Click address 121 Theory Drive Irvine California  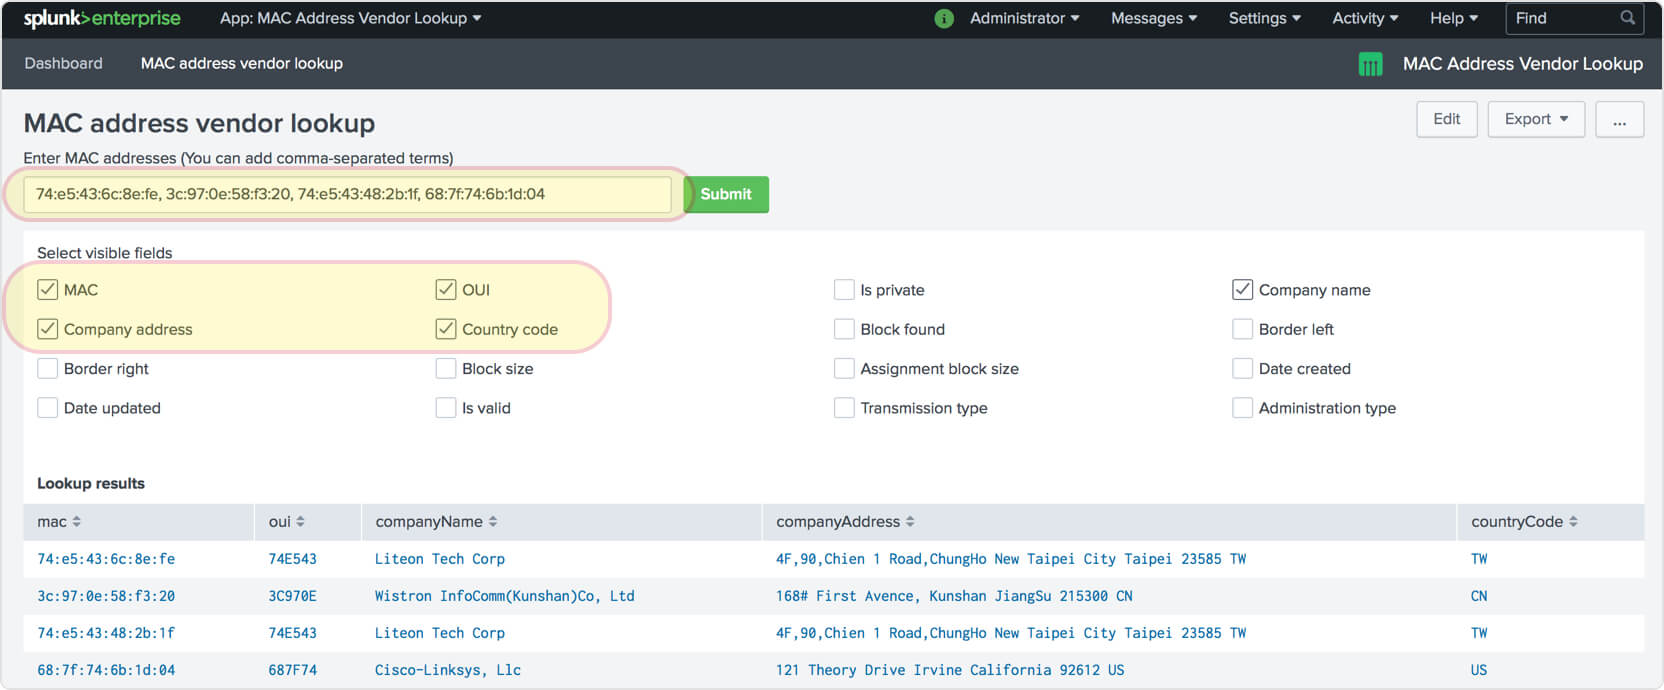click(950, 670)
